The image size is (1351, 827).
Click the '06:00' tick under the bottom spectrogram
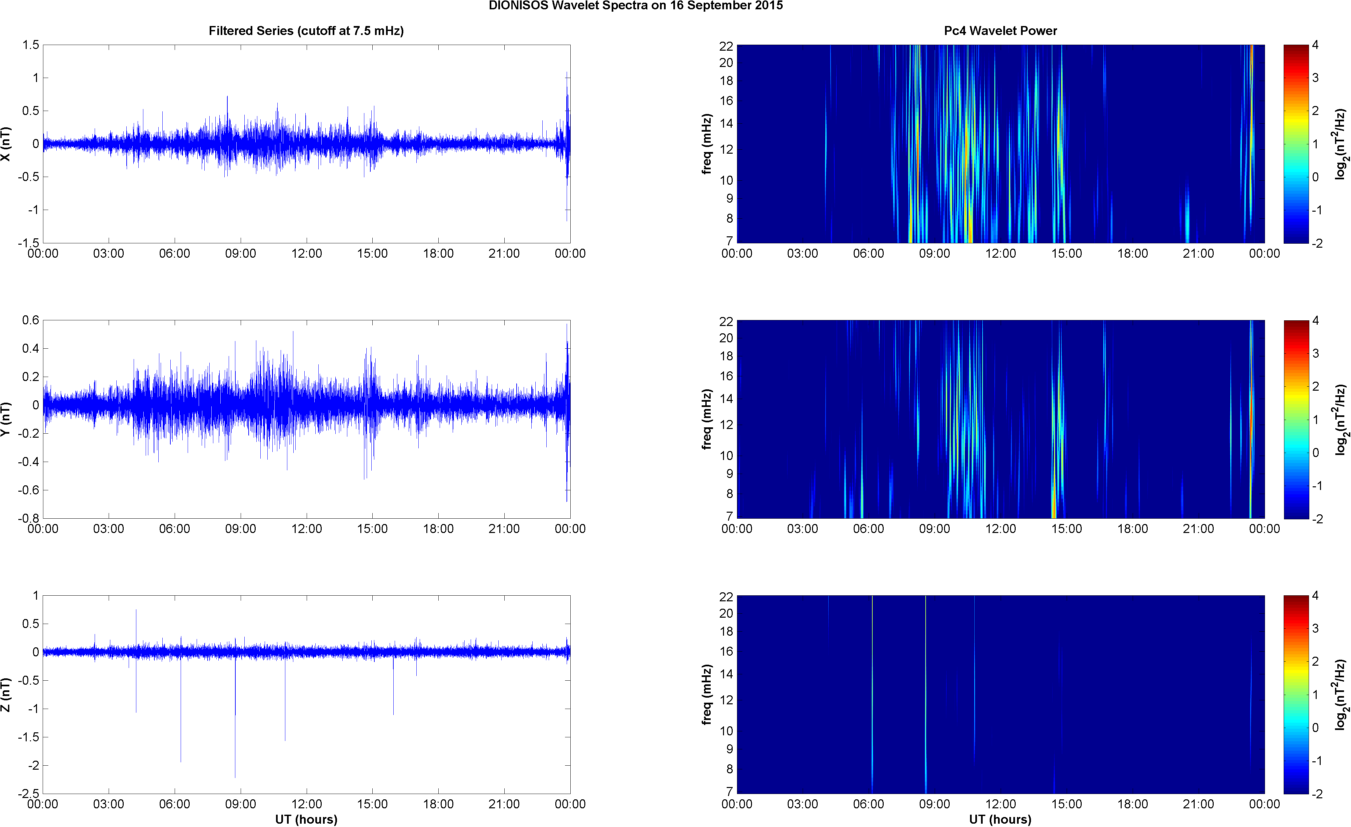(x=869, y=804)
